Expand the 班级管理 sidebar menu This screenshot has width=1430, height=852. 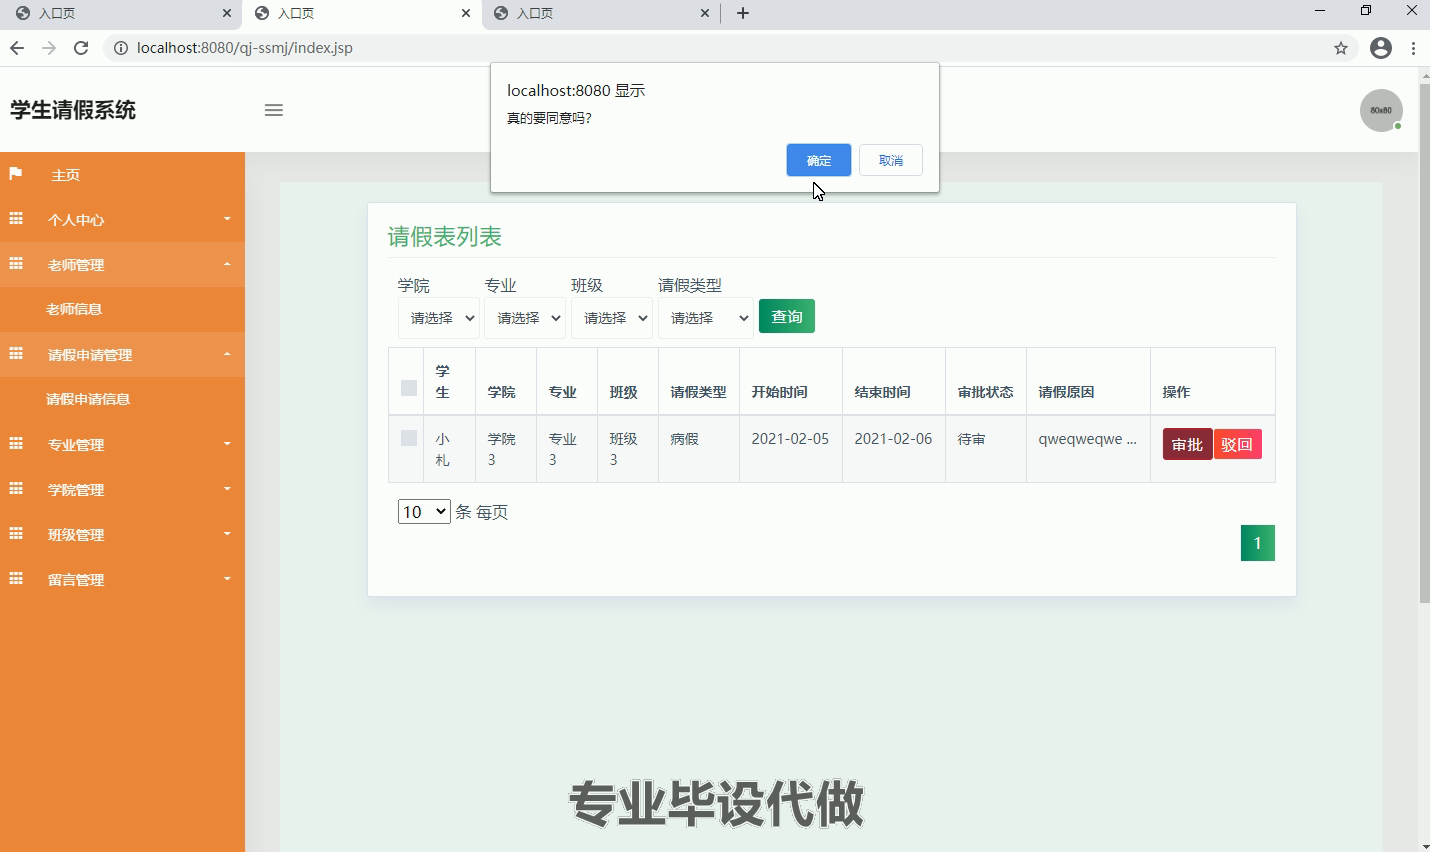tap(122, 534)
